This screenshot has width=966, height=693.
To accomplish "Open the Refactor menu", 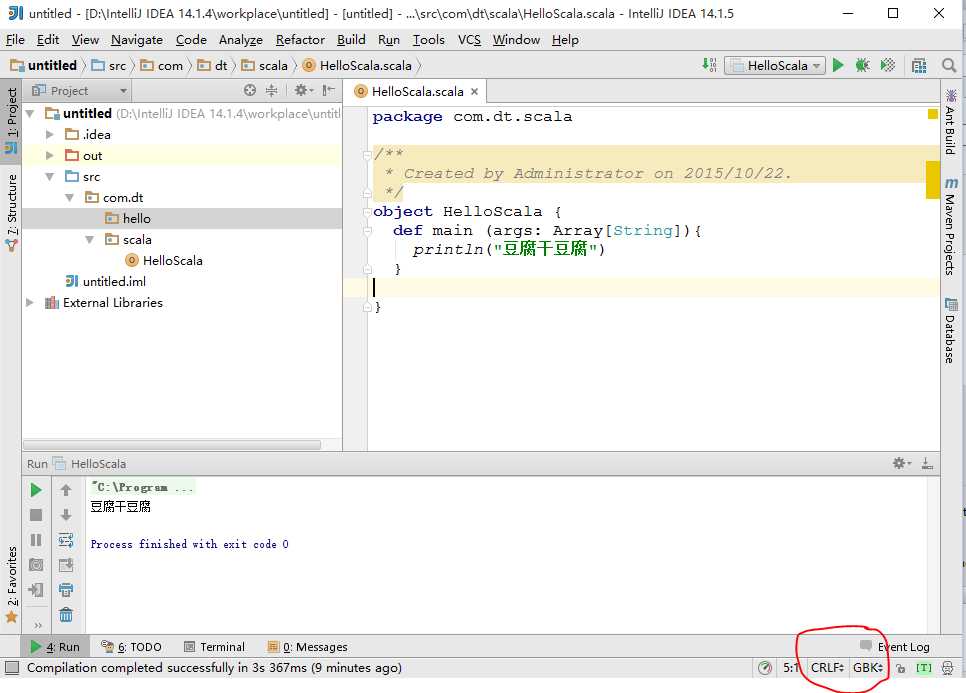I will point(300,39).
